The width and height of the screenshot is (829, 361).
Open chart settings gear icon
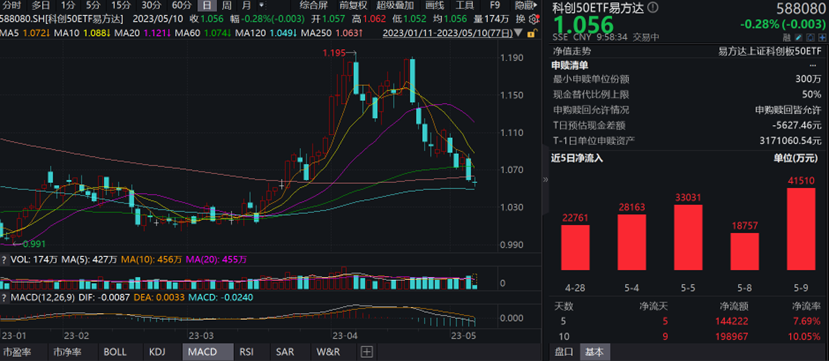click(534, 19)
